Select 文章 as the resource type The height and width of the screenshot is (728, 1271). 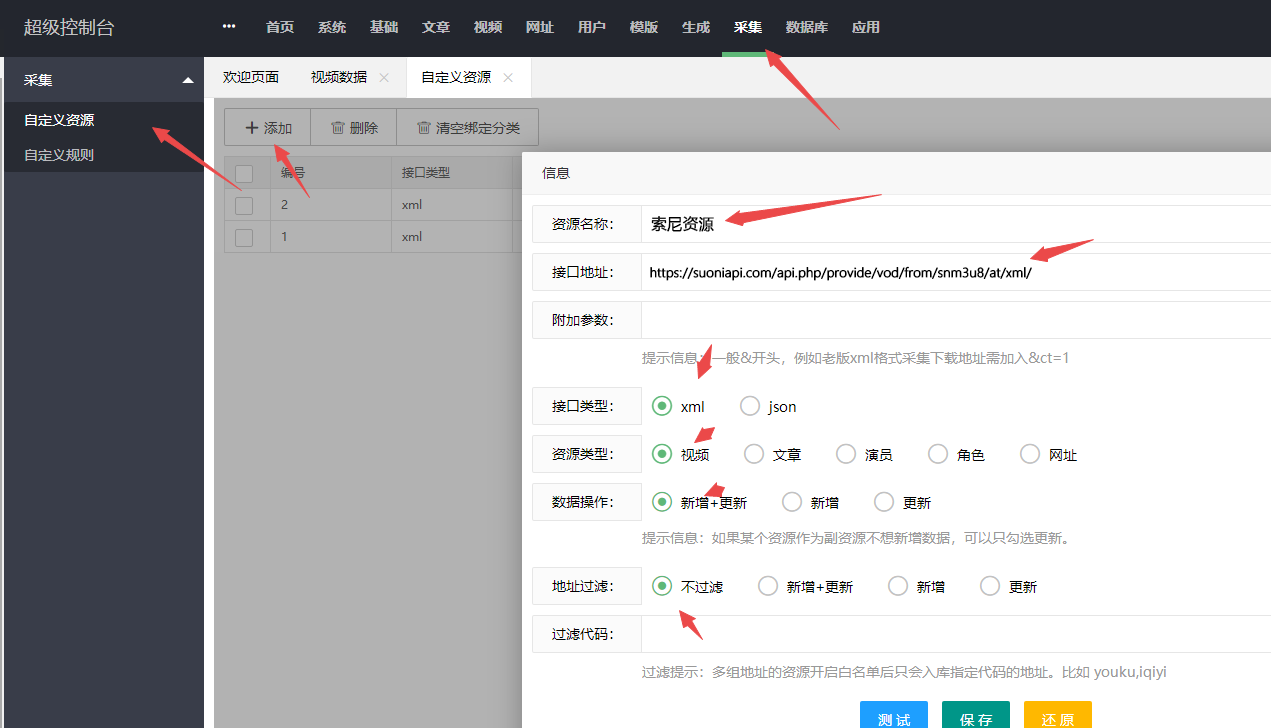click(753, 453)
